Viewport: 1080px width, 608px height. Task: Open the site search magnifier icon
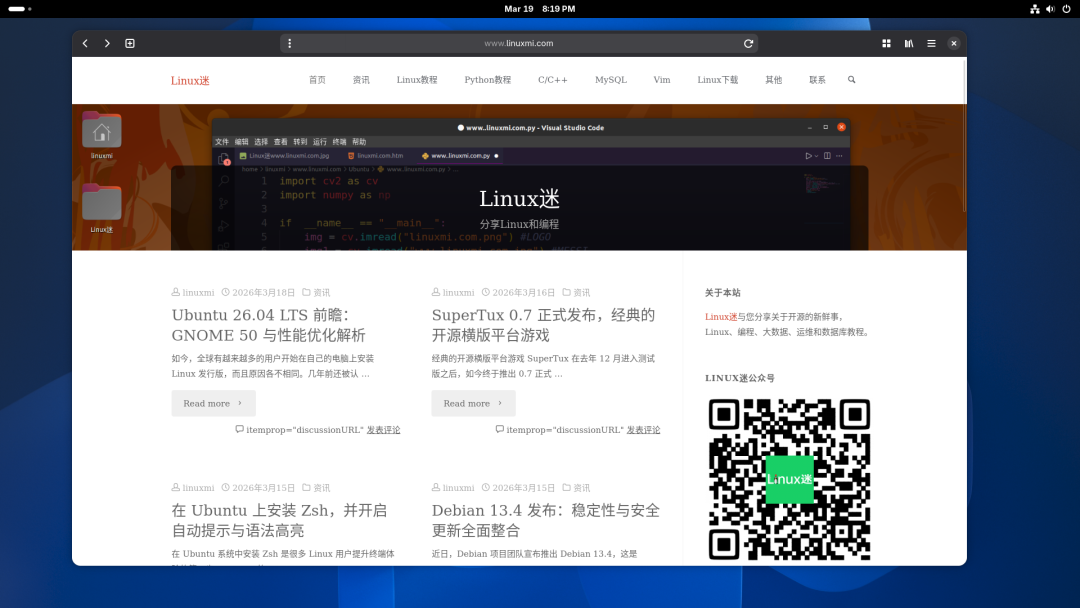click(x=851, y=80)
